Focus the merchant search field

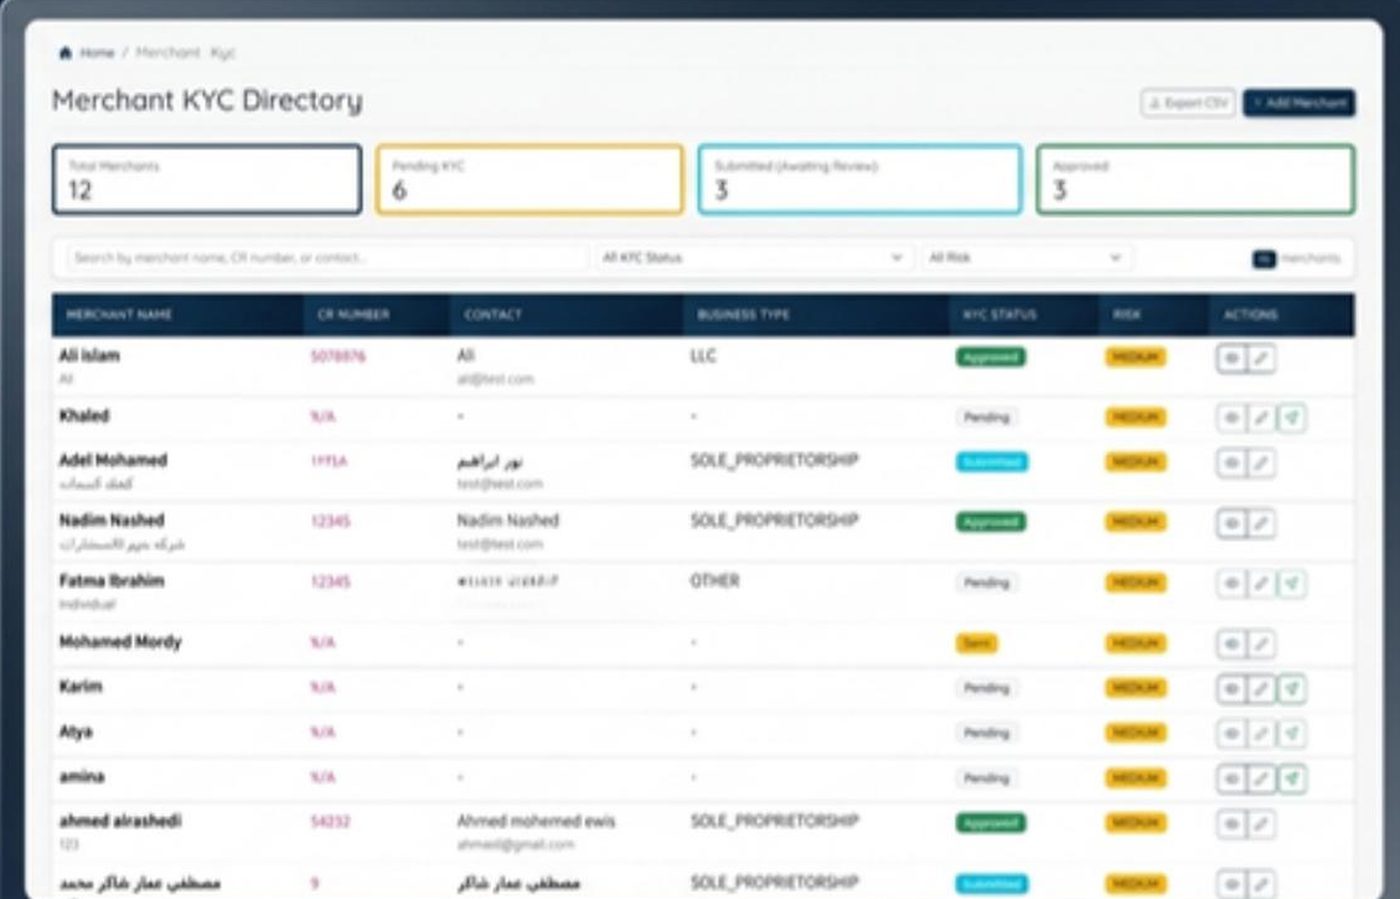[x=328, y=258]
